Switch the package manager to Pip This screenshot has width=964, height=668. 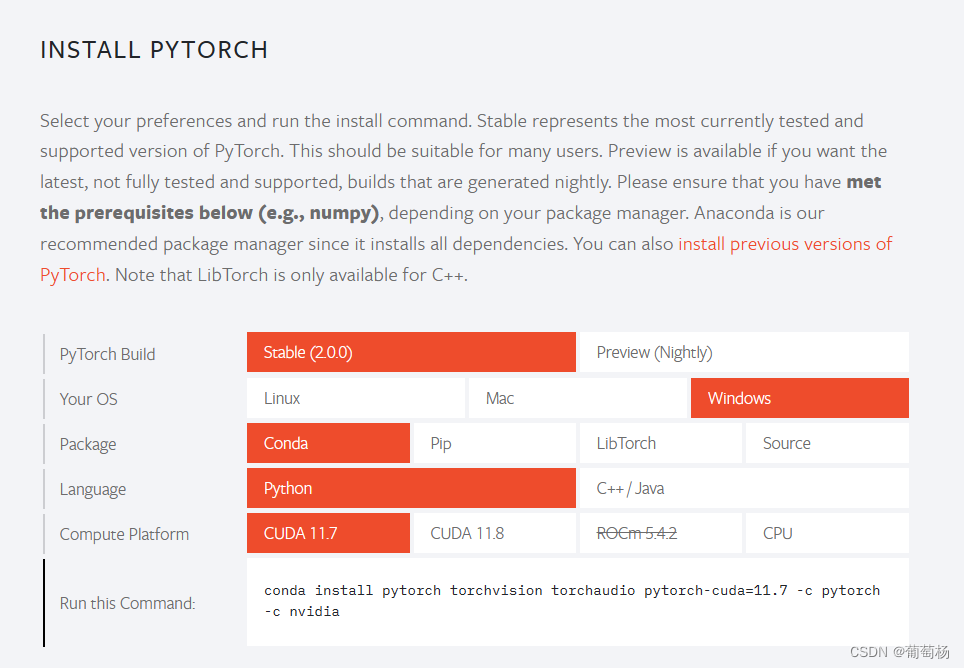(x=493, y=442)
